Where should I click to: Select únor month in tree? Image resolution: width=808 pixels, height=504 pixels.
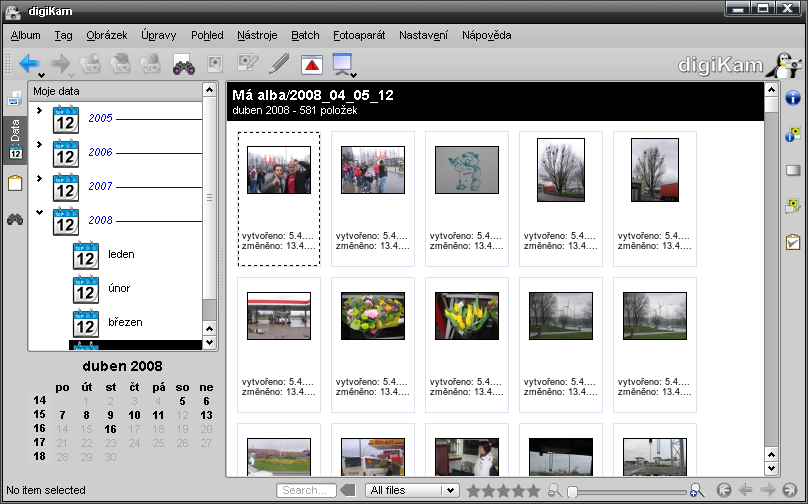[119, 288]
